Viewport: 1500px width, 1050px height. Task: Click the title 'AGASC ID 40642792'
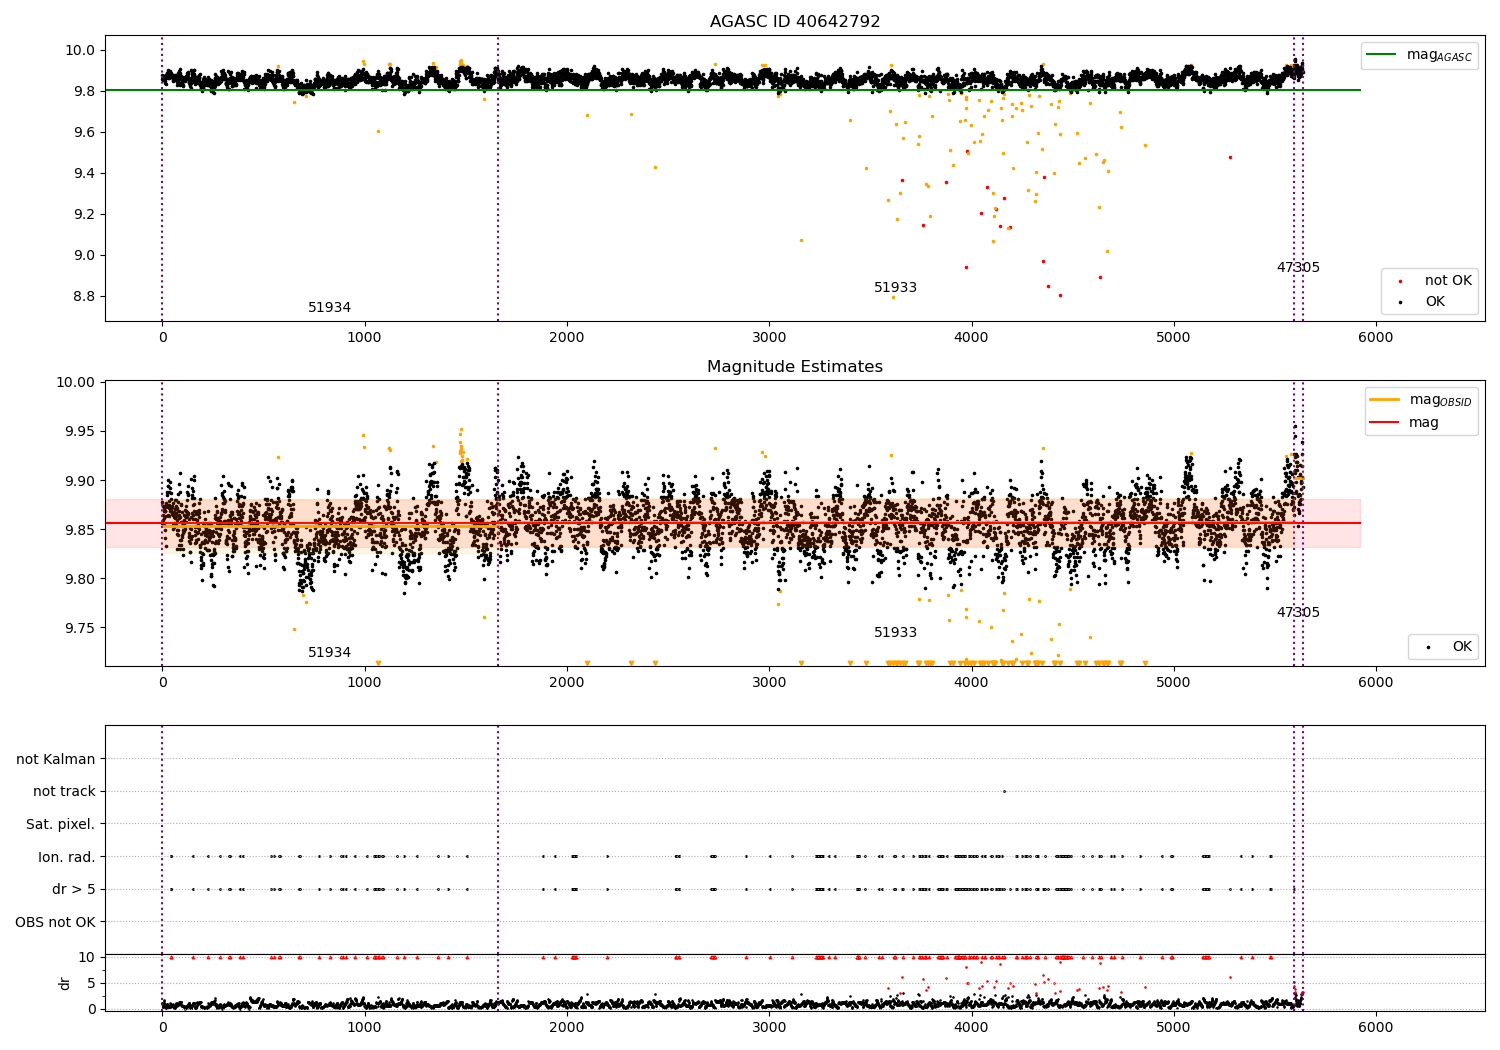[x=795, y=22]
